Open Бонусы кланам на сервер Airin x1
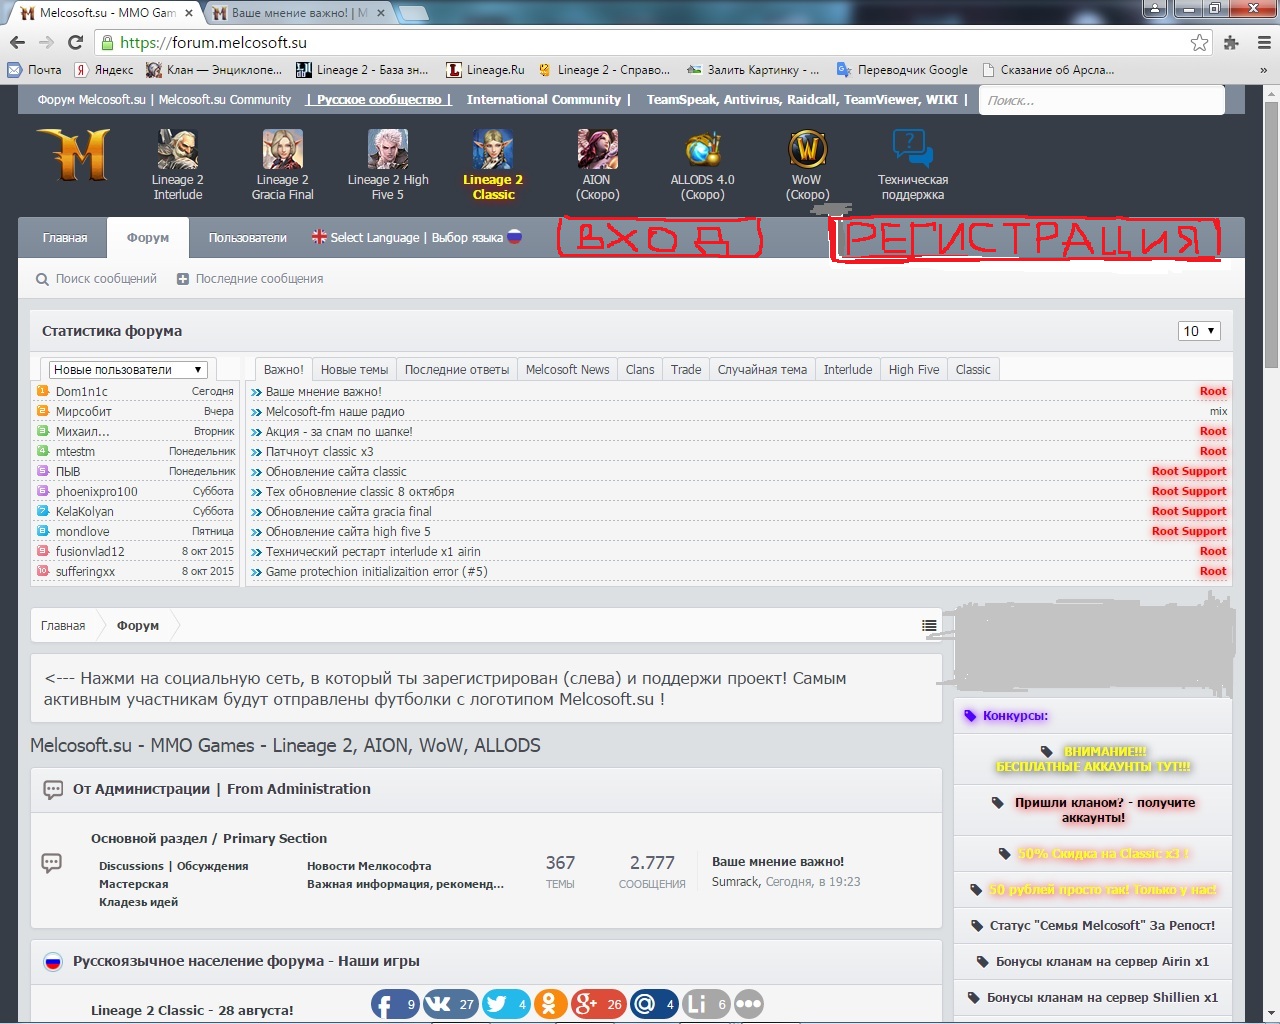This screenshot has width=1280, height=1024. 1093,962
